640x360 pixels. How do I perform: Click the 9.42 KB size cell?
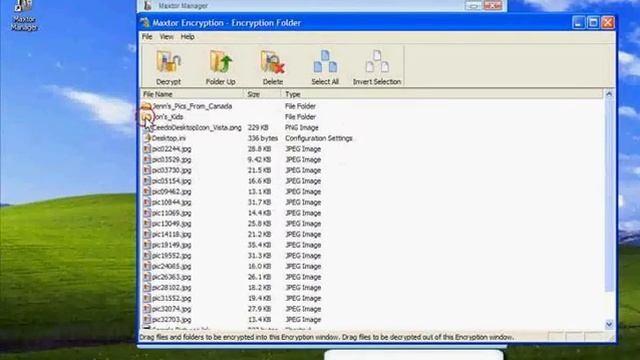click(259, 160)
